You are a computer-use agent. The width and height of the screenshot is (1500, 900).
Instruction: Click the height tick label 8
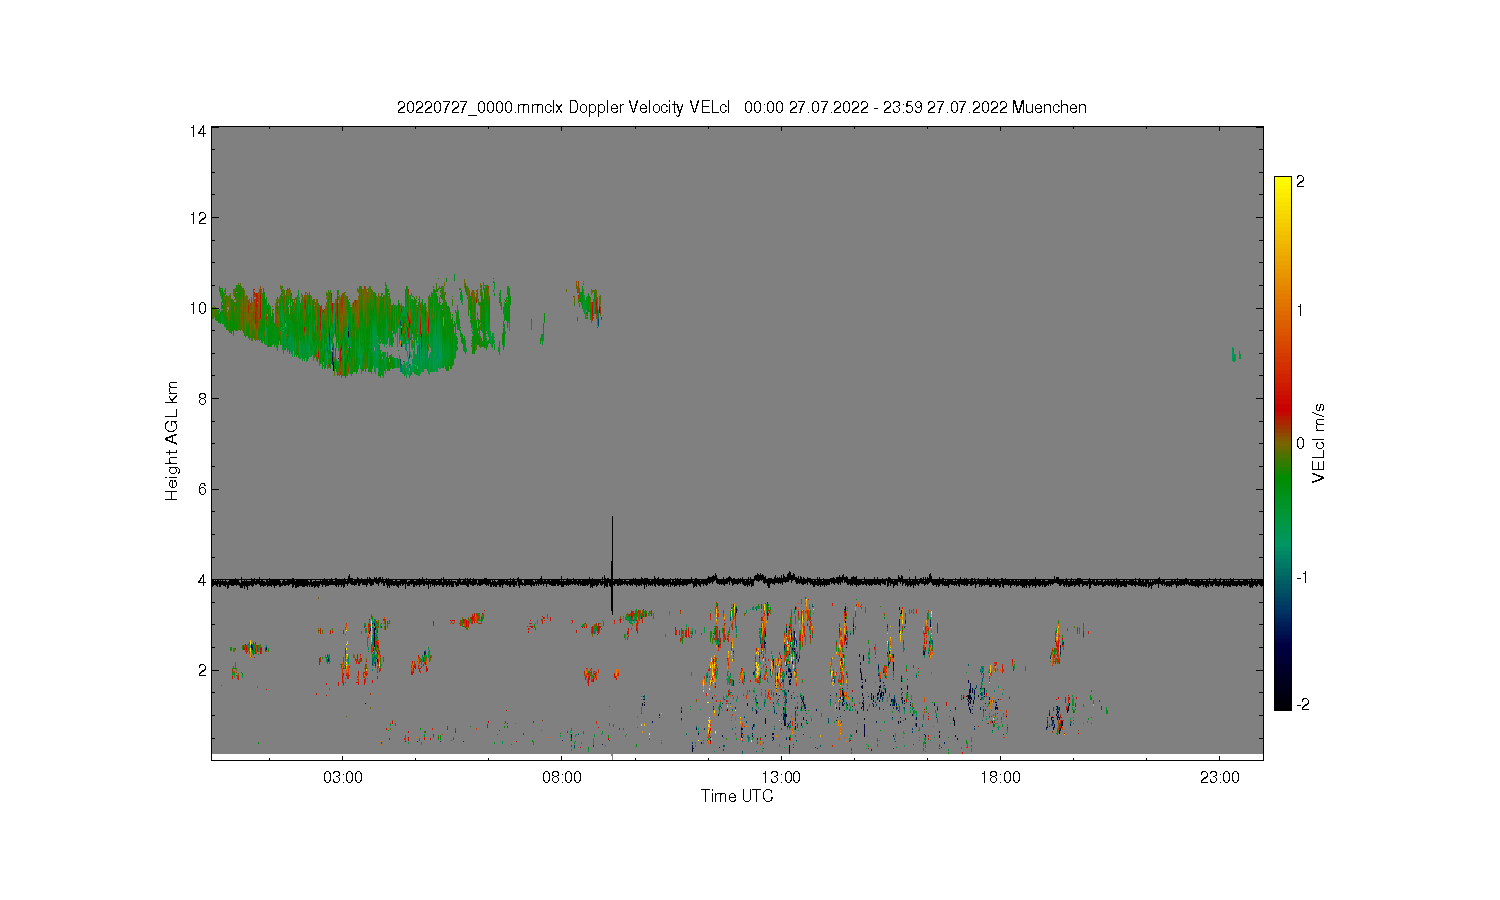(203, 399)
